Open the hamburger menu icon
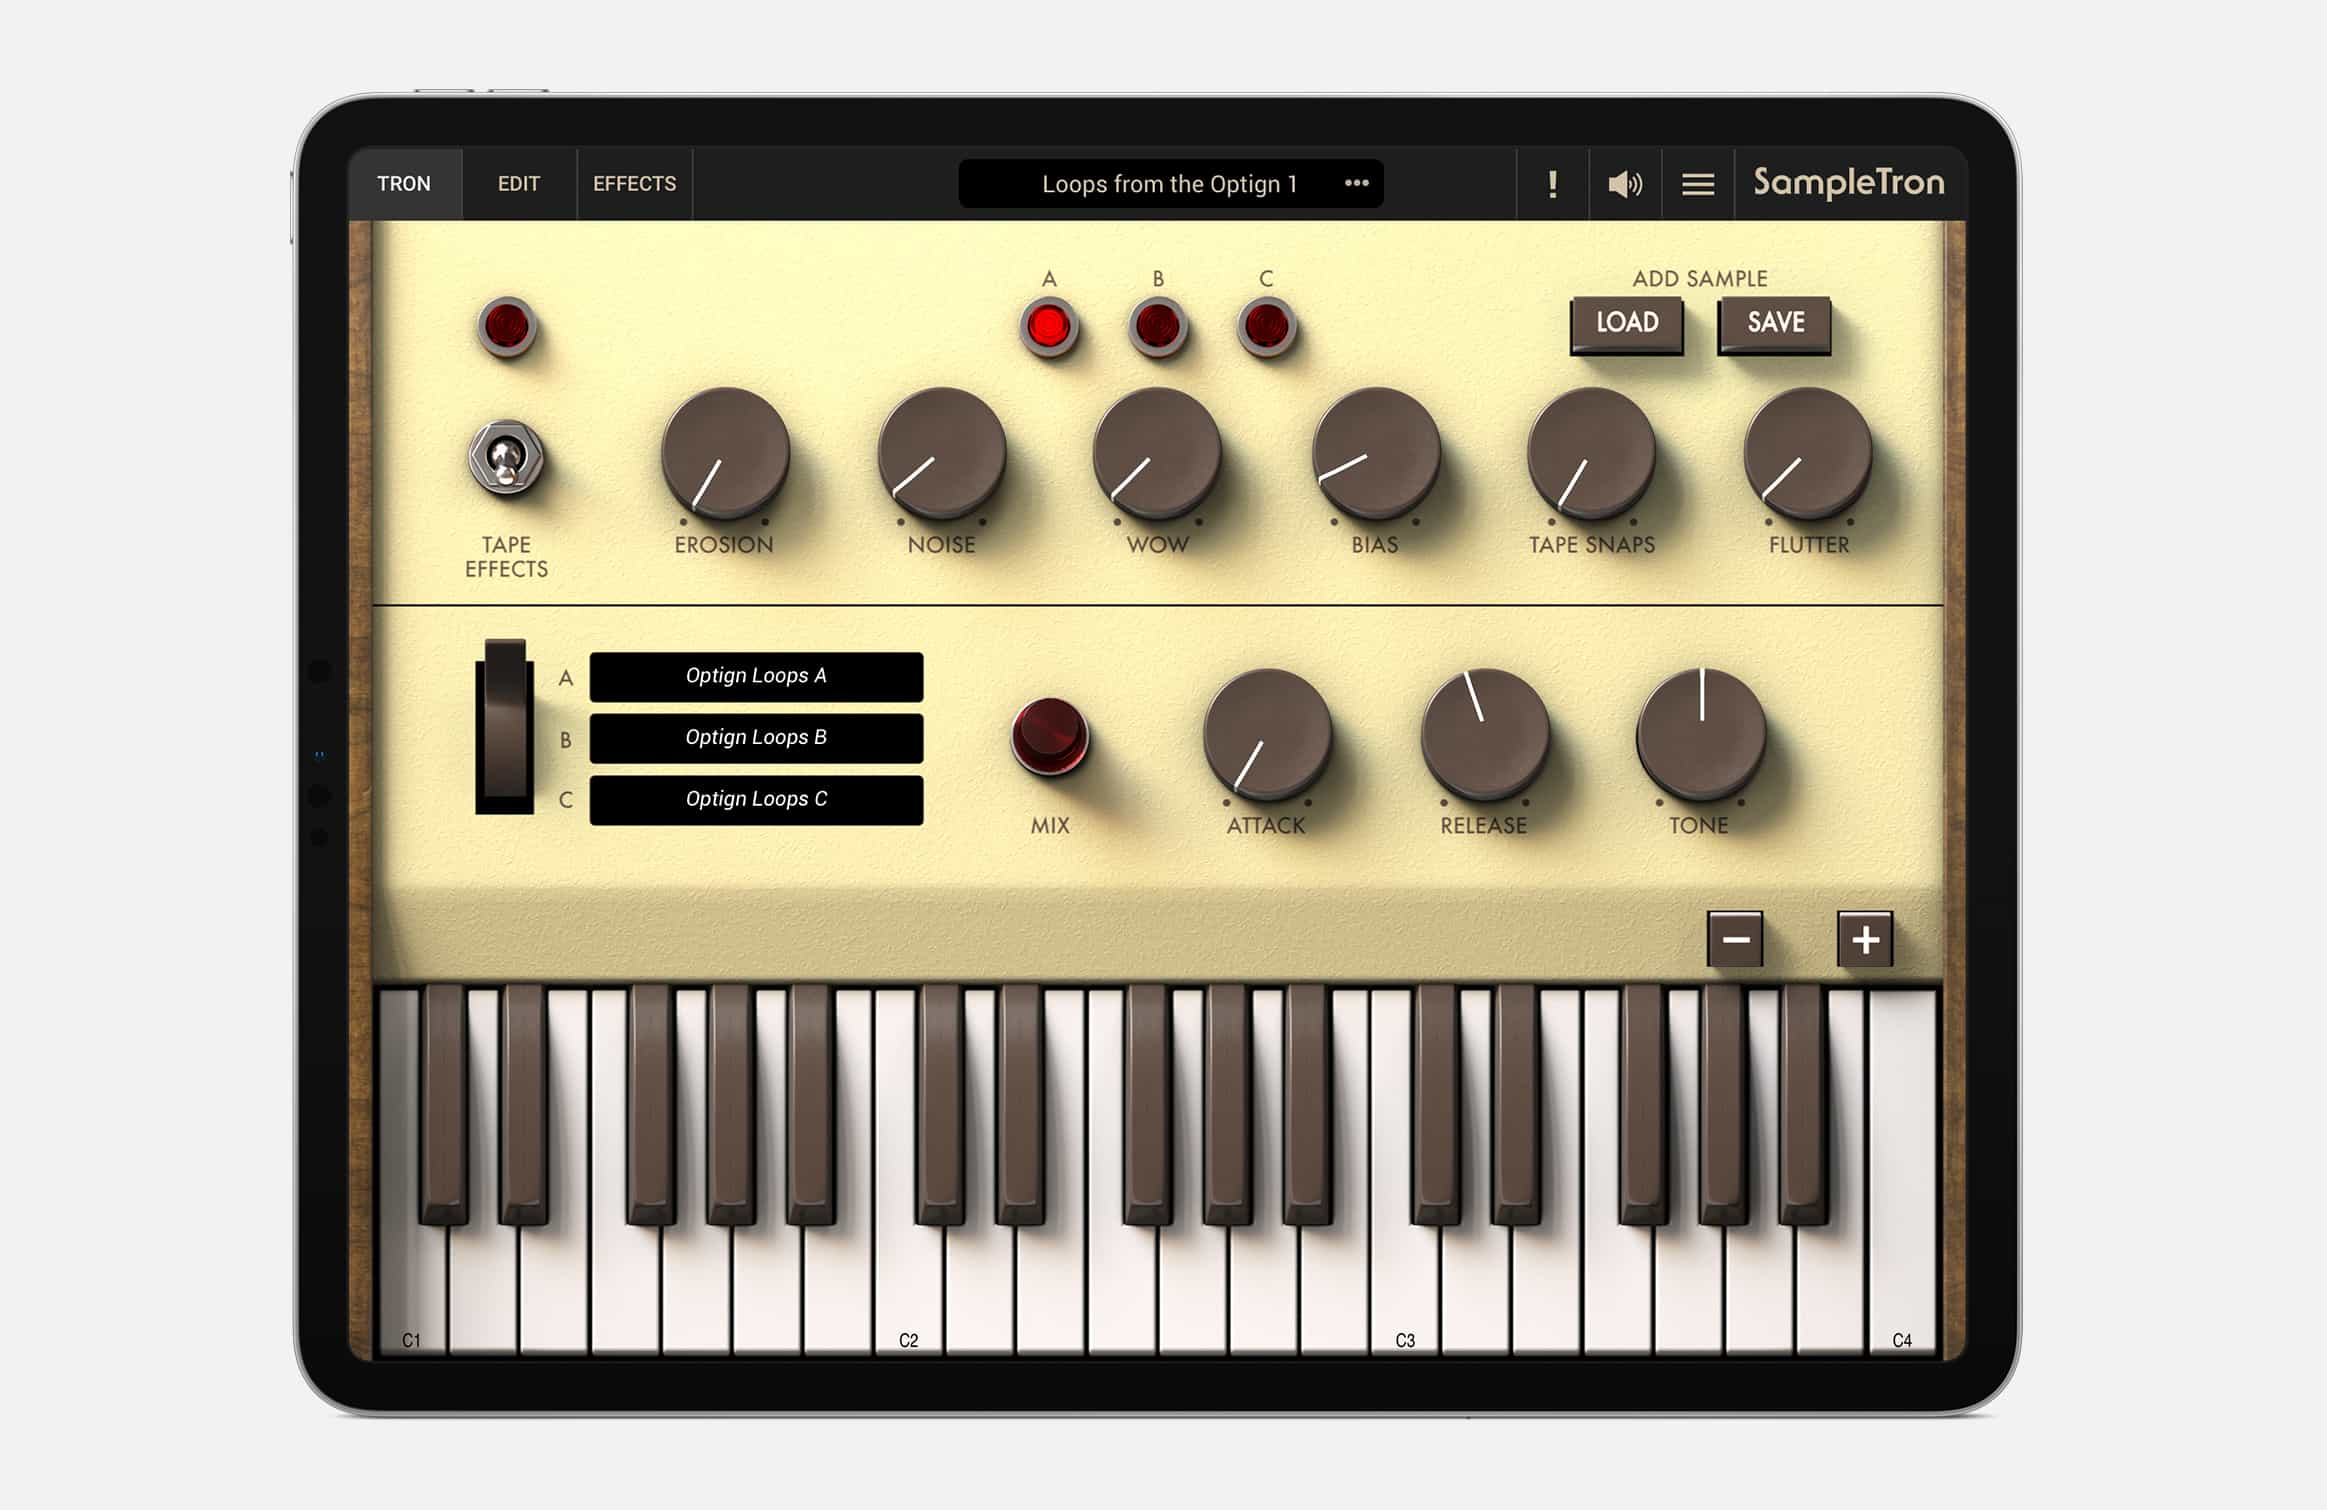The height and width of the screenshot is (1510, 2327). [x=1698, y=184]
